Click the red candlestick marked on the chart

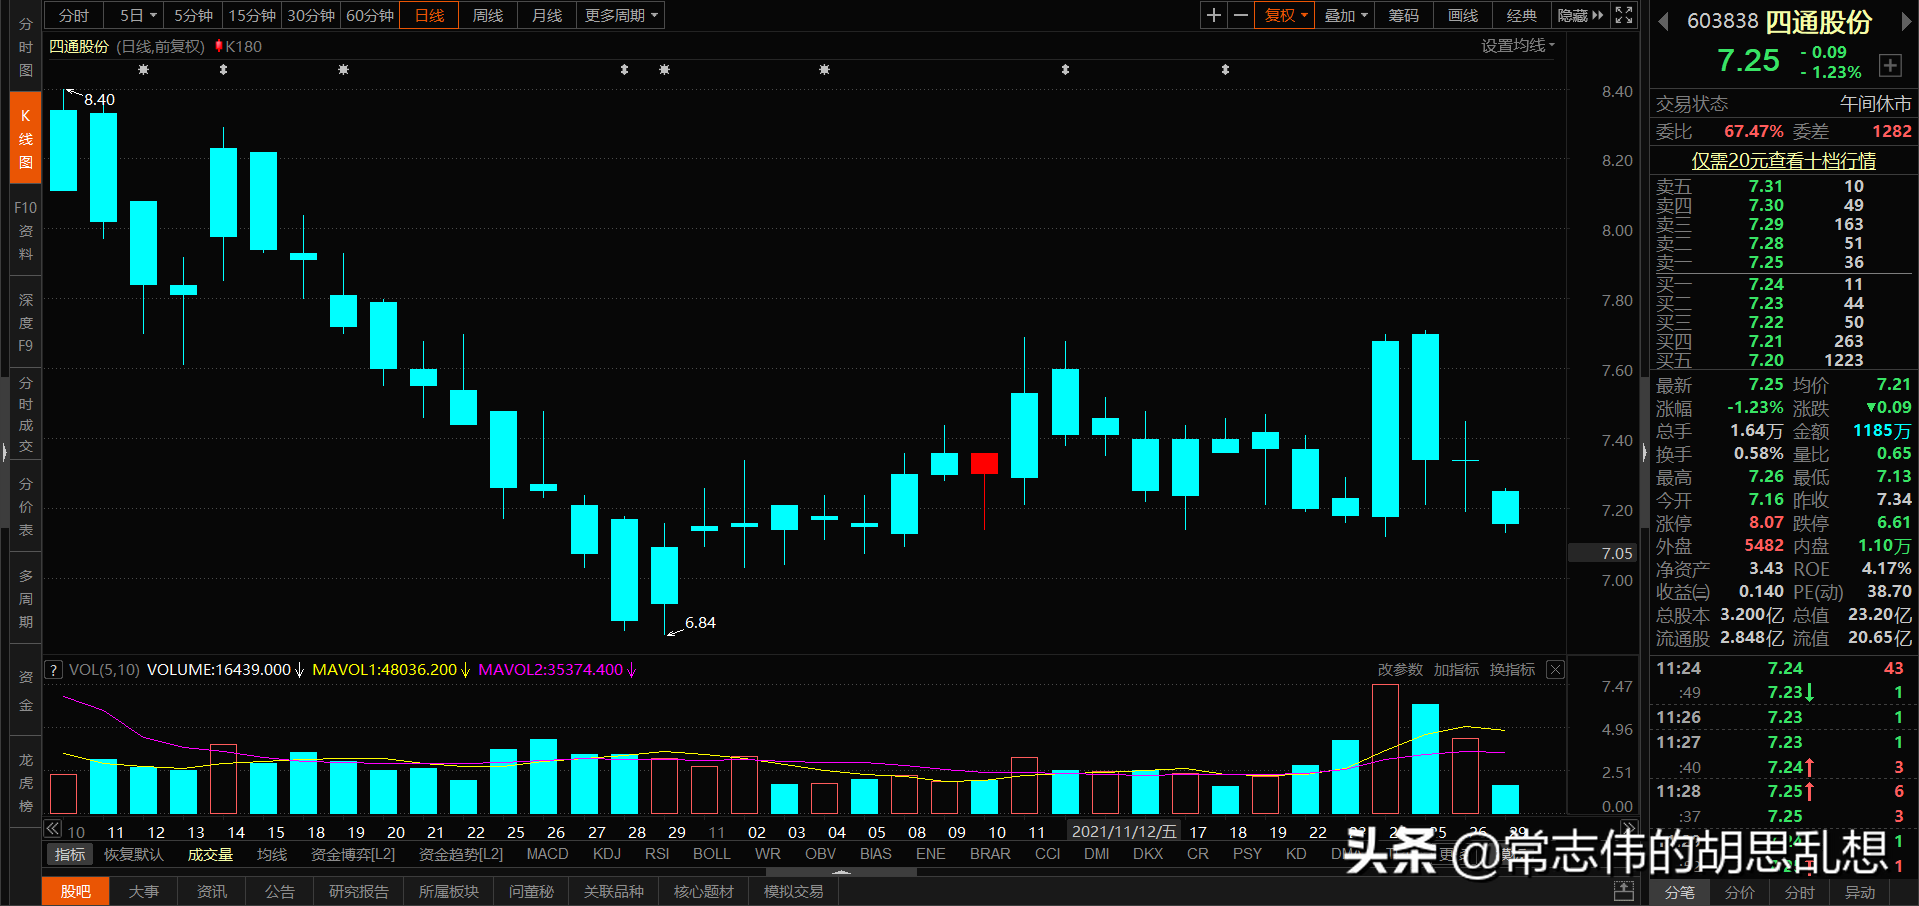point(984,463)
